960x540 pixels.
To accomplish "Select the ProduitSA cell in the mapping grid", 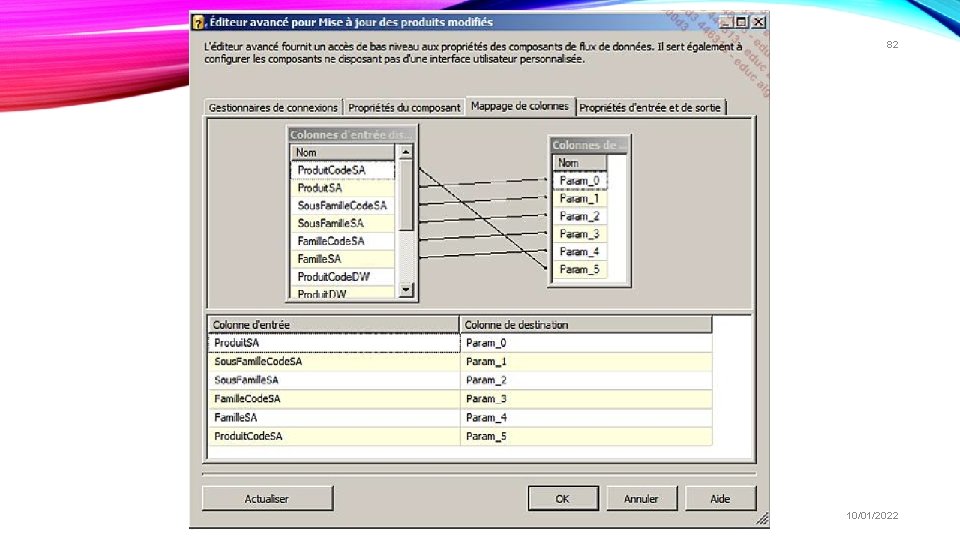I will tap(334, 343).
